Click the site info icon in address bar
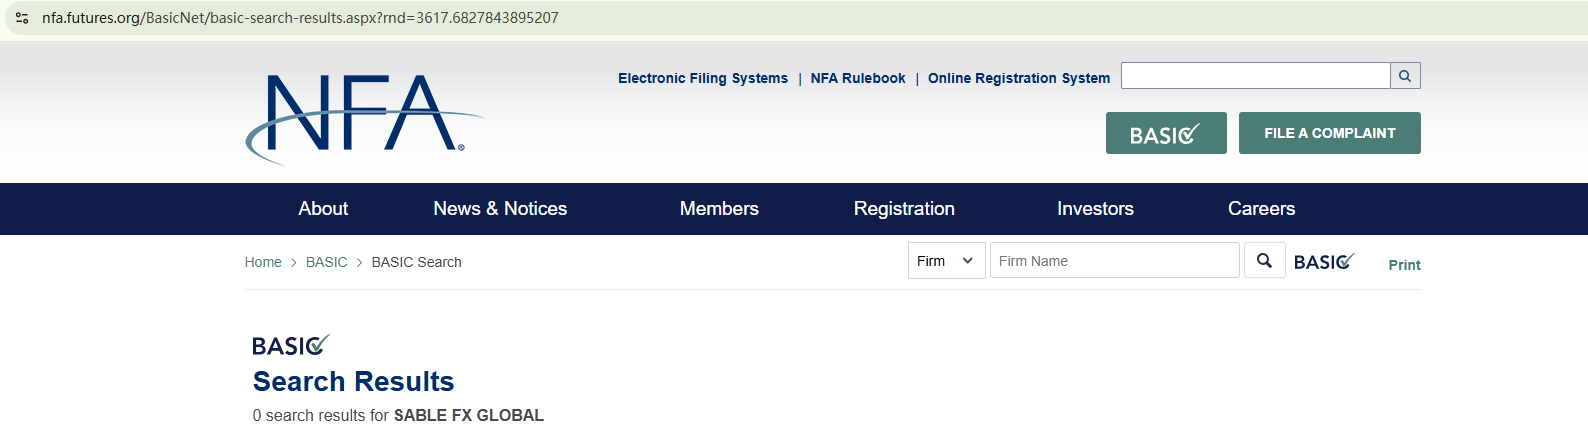 (x=22, y=18)
